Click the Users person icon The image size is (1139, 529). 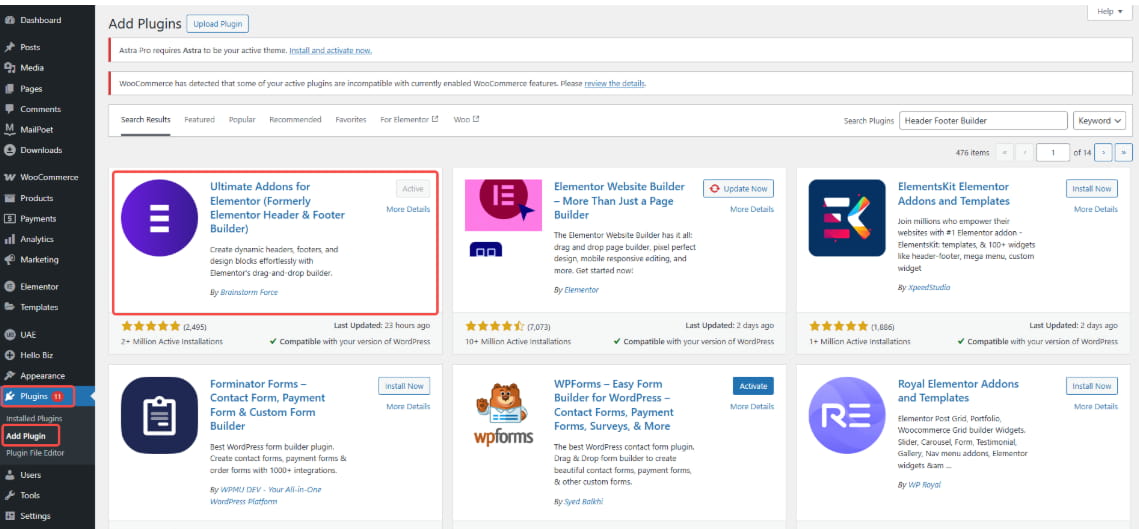pyautogui.click(x=10, y=475)
